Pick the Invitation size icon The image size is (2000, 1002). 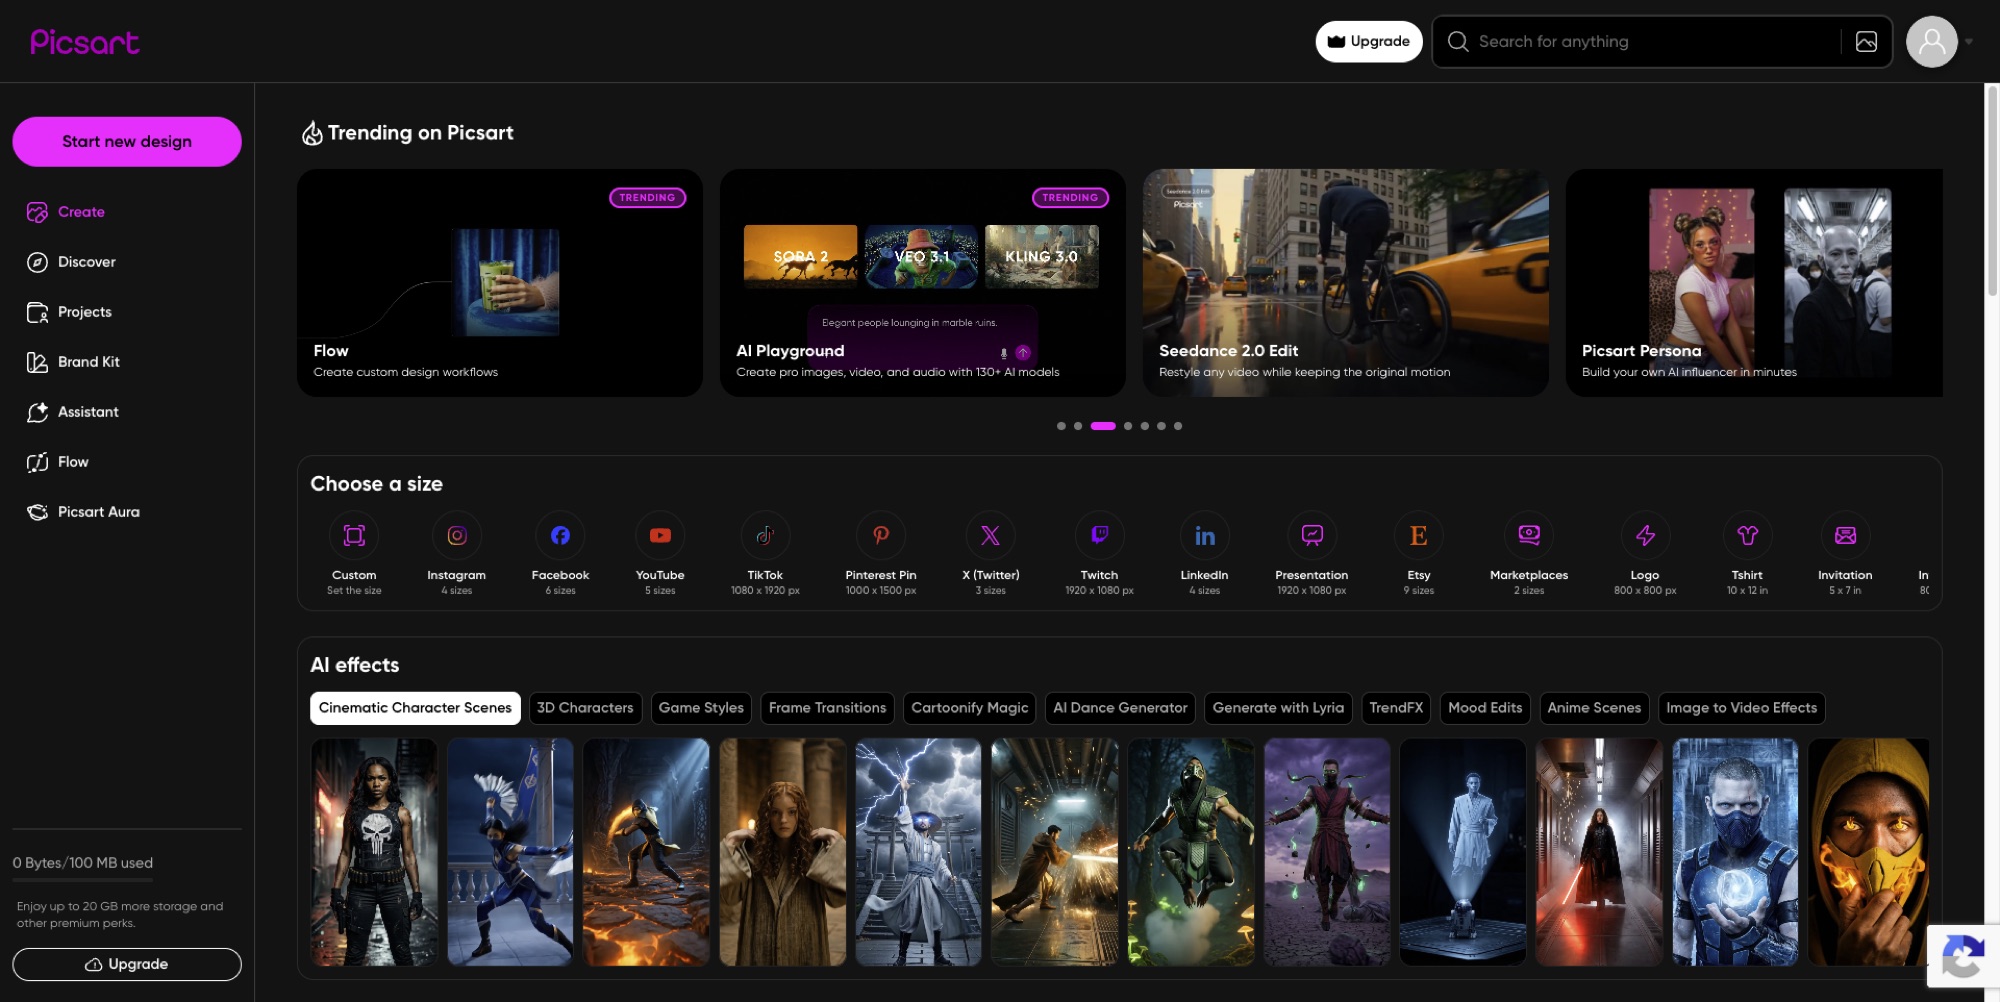[x=1845, y=535]
